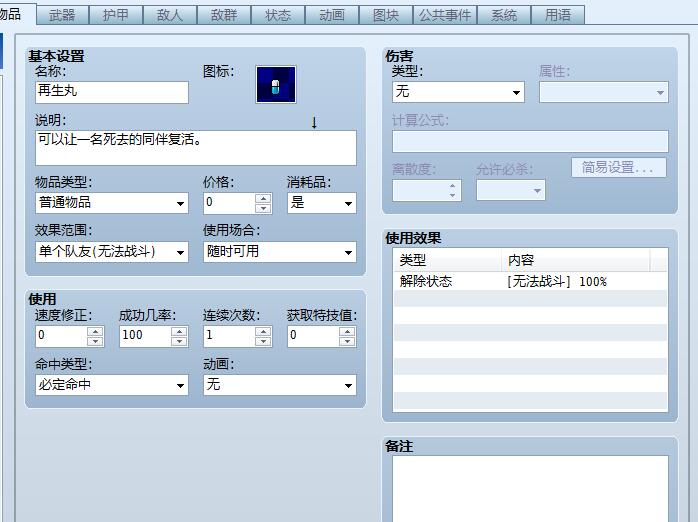Click the 说明 description text box
Screen dimensions: 698x522
196,148
